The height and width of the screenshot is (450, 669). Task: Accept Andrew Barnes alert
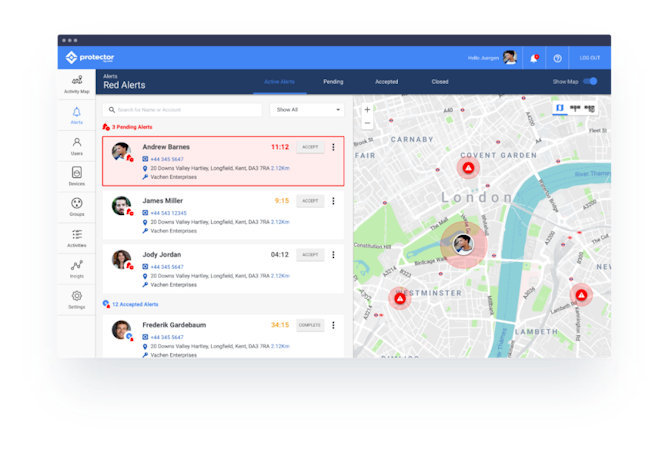(310, 147)
